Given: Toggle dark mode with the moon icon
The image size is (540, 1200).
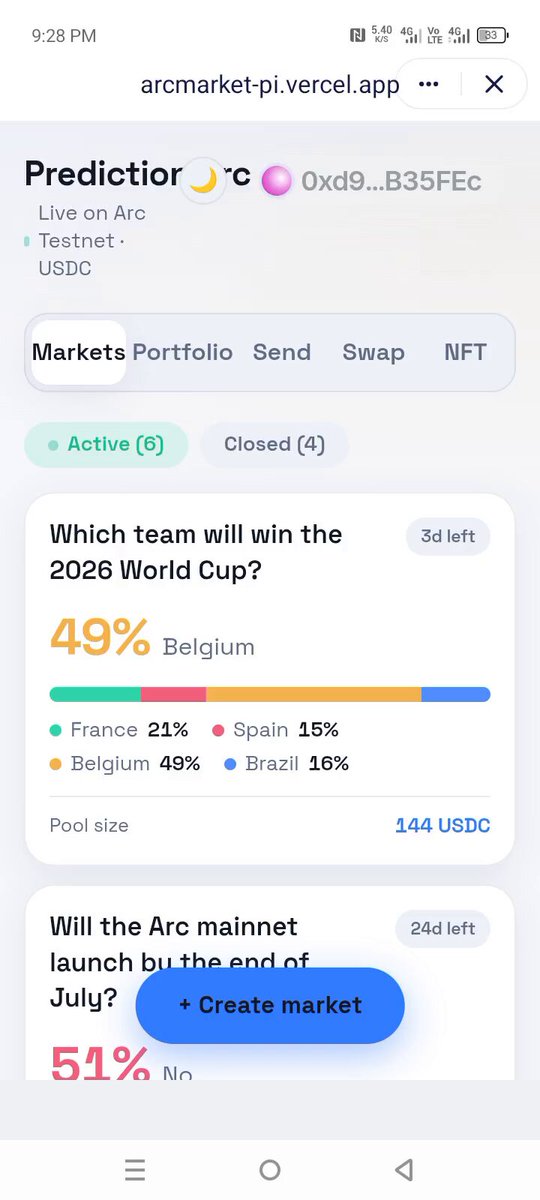Looking at the screenshot, I should (x=204, y=180).
